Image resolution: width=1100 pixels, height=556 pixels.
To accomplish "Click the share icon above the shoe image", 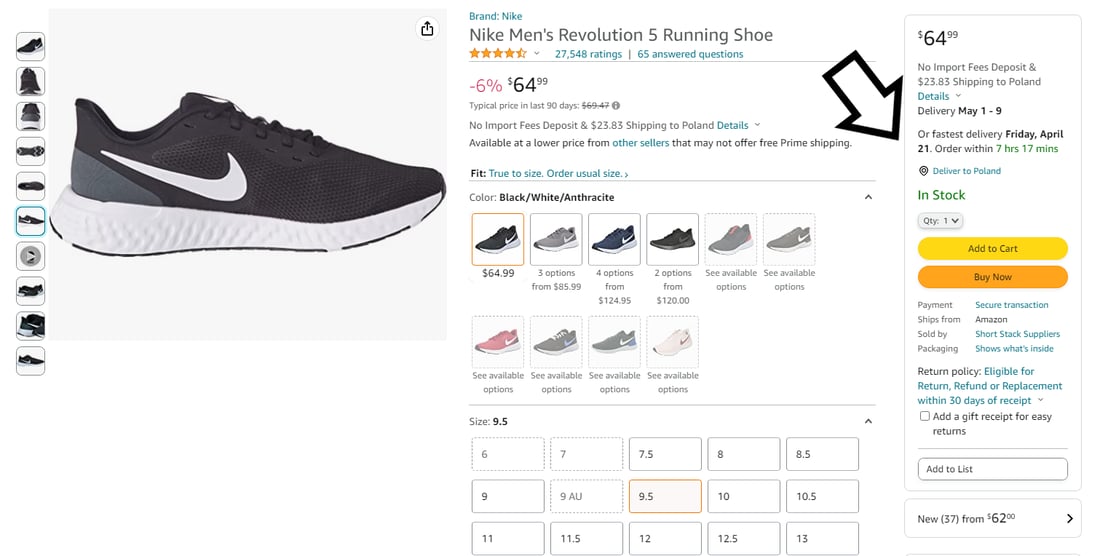I will 427,29.
